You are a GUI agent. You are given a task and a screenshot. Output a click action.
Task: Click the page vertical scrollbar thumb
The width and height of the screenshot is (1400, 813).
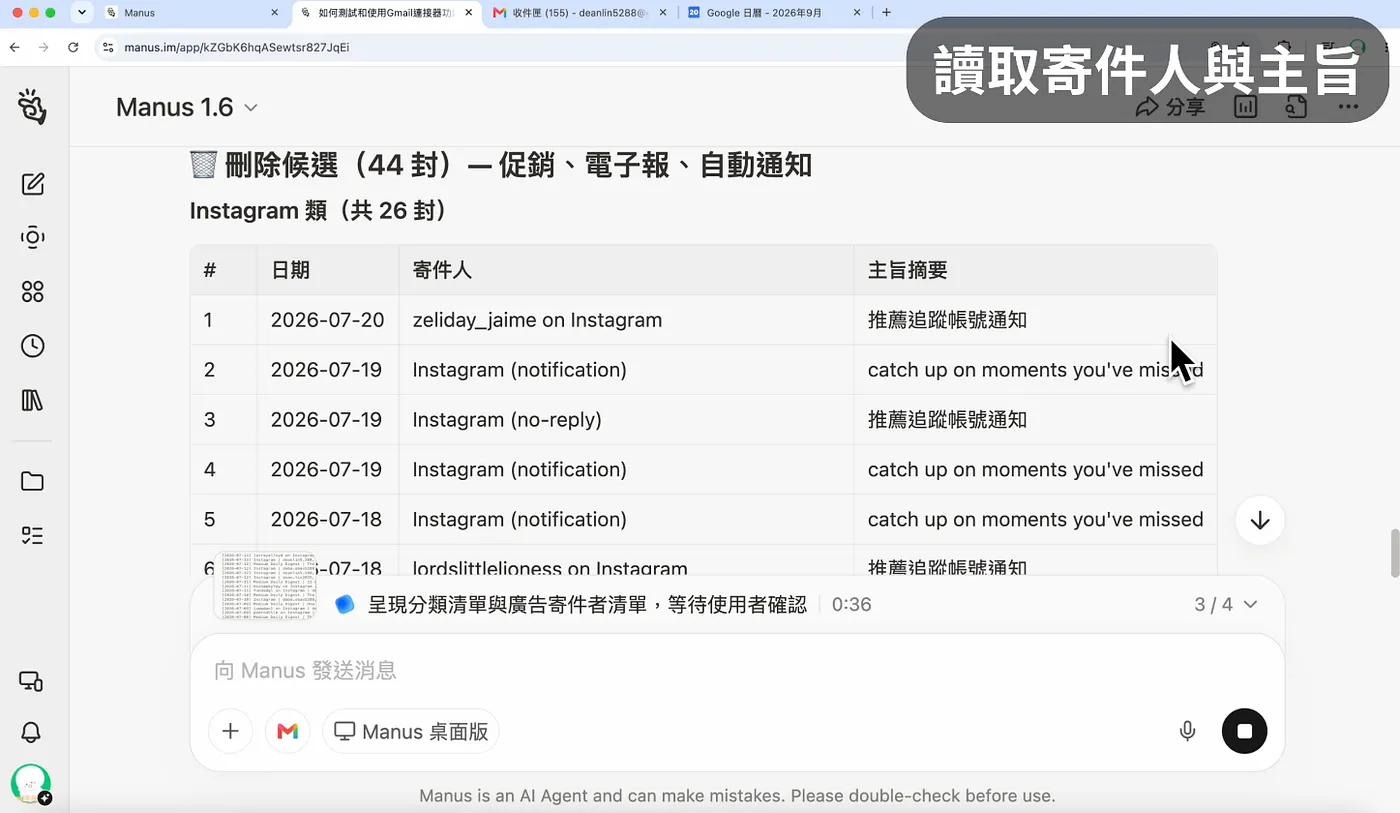point(1394,554)
